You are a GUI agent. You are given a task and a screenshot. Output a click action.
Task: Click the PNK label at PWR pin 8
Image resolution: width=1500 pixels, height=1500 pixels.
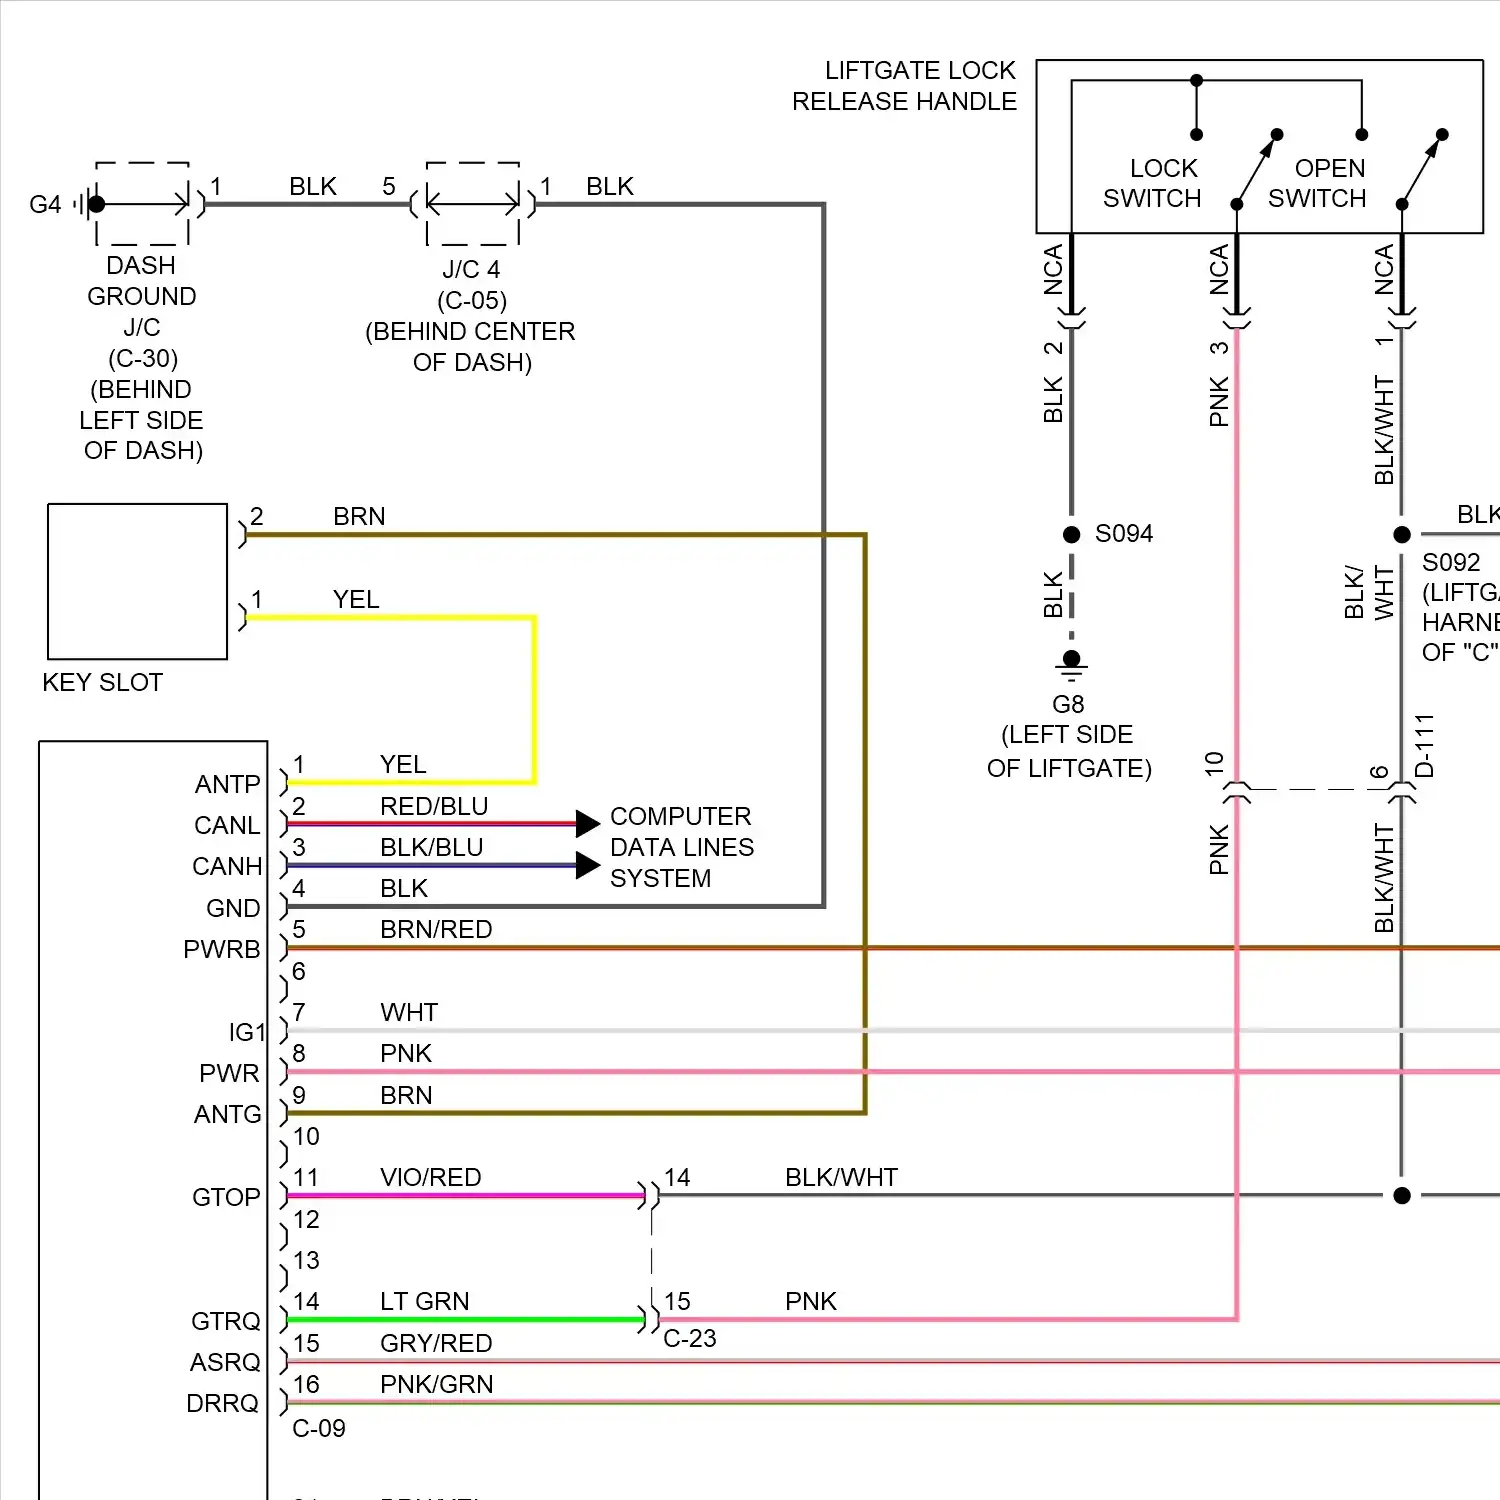pos(406,1053)
